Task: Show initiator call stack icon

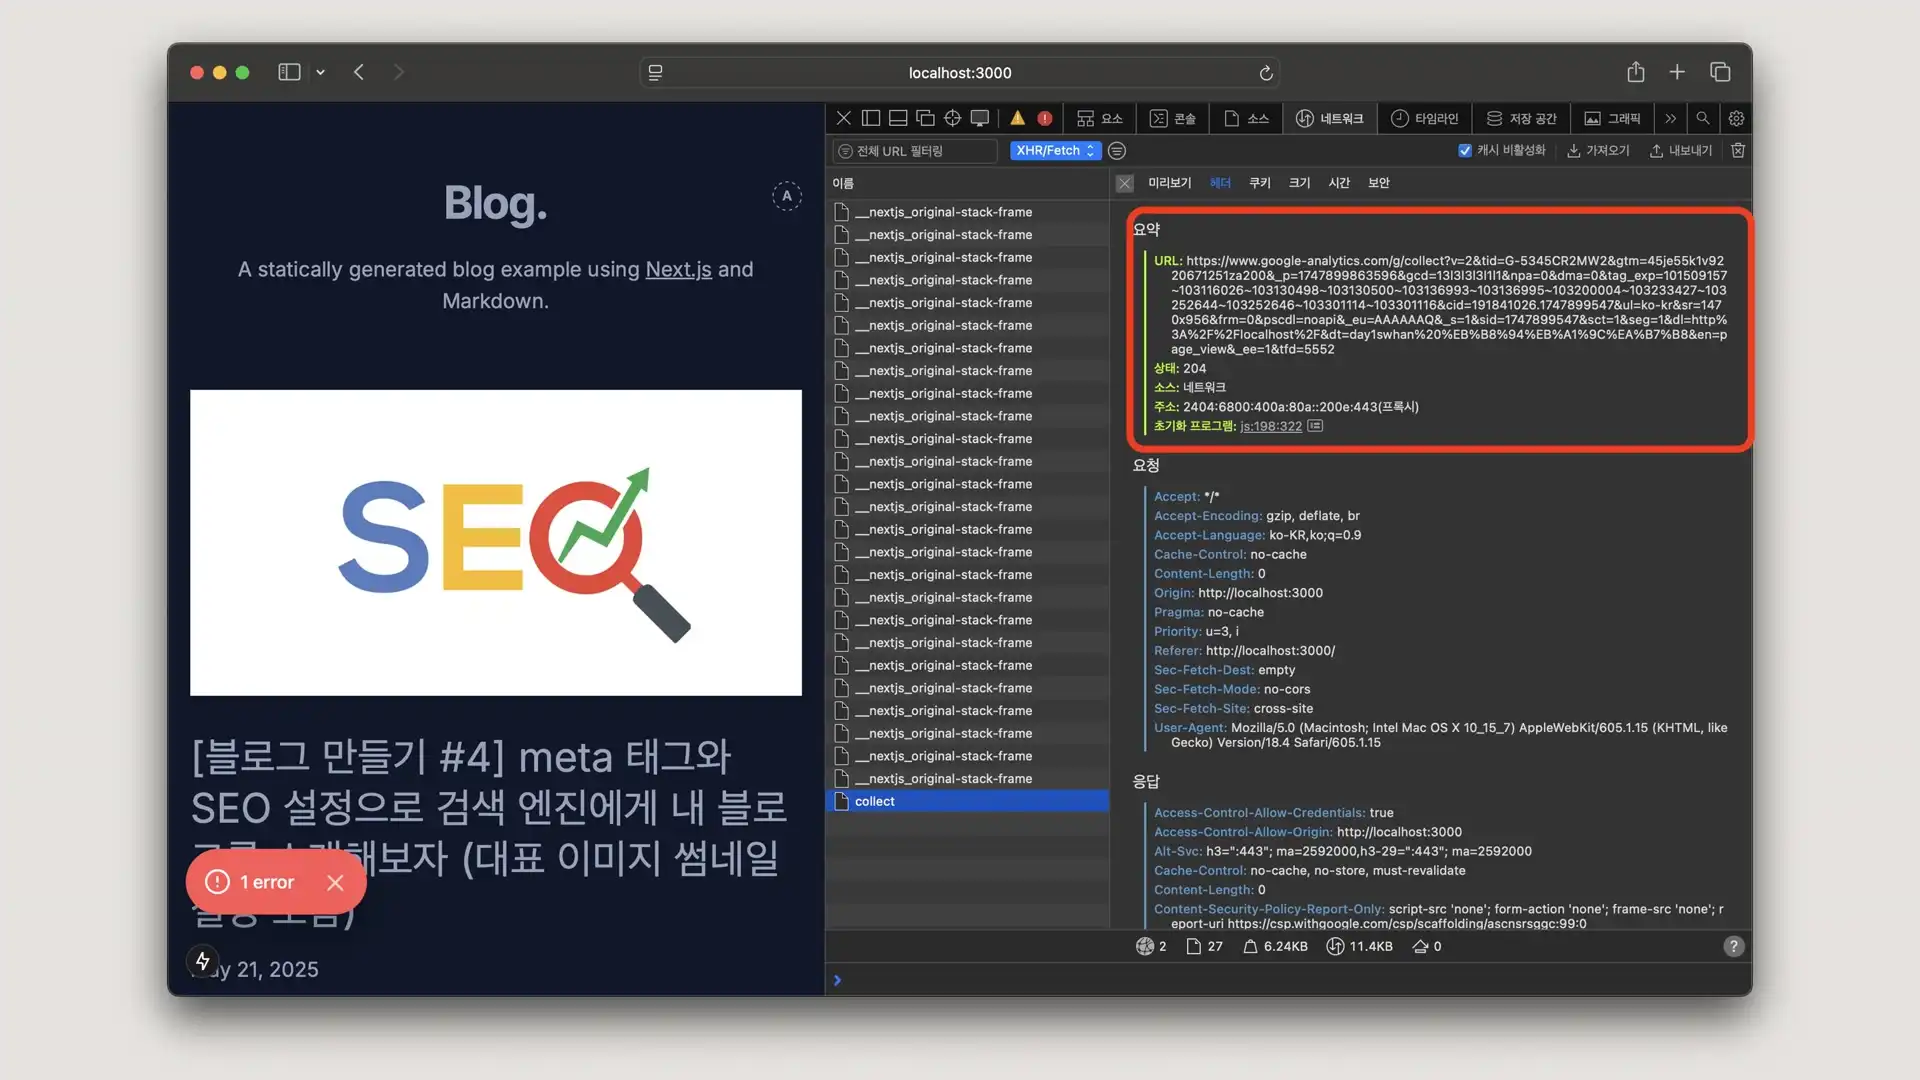Action: click(x=1315, y=426)
